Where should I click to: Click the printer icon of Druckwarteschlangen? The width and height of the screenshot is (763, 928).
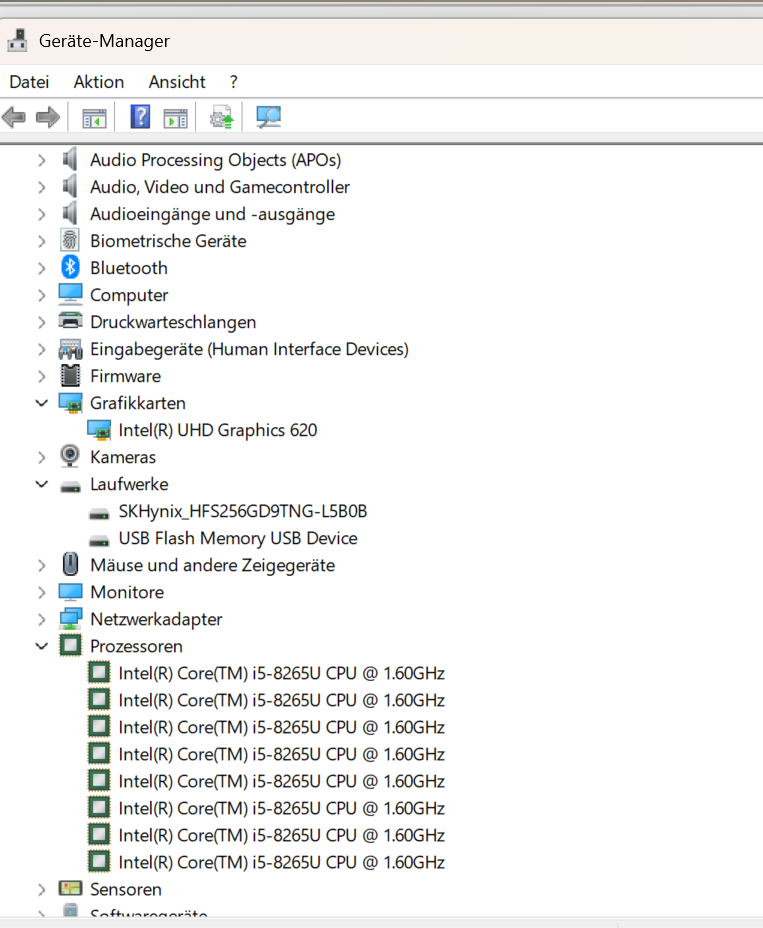pyautogui.click(x=70, y=321)
